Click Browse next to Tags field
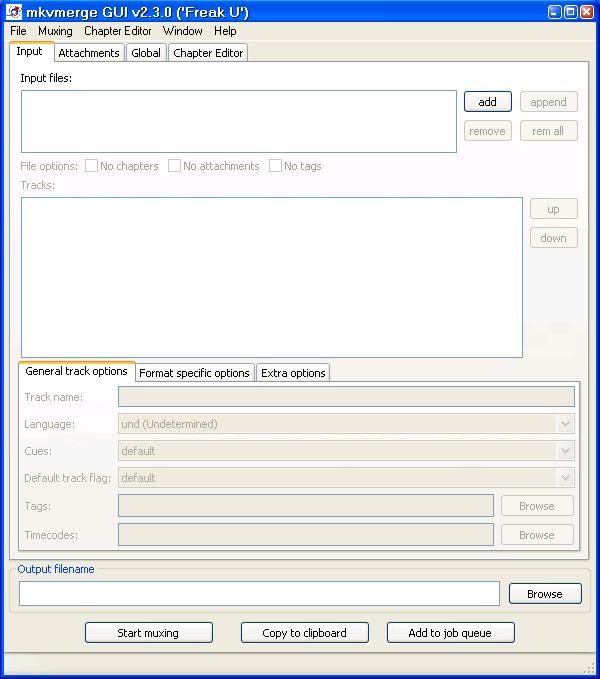Viewport: 600px width, 679px height. click(537, 506)
